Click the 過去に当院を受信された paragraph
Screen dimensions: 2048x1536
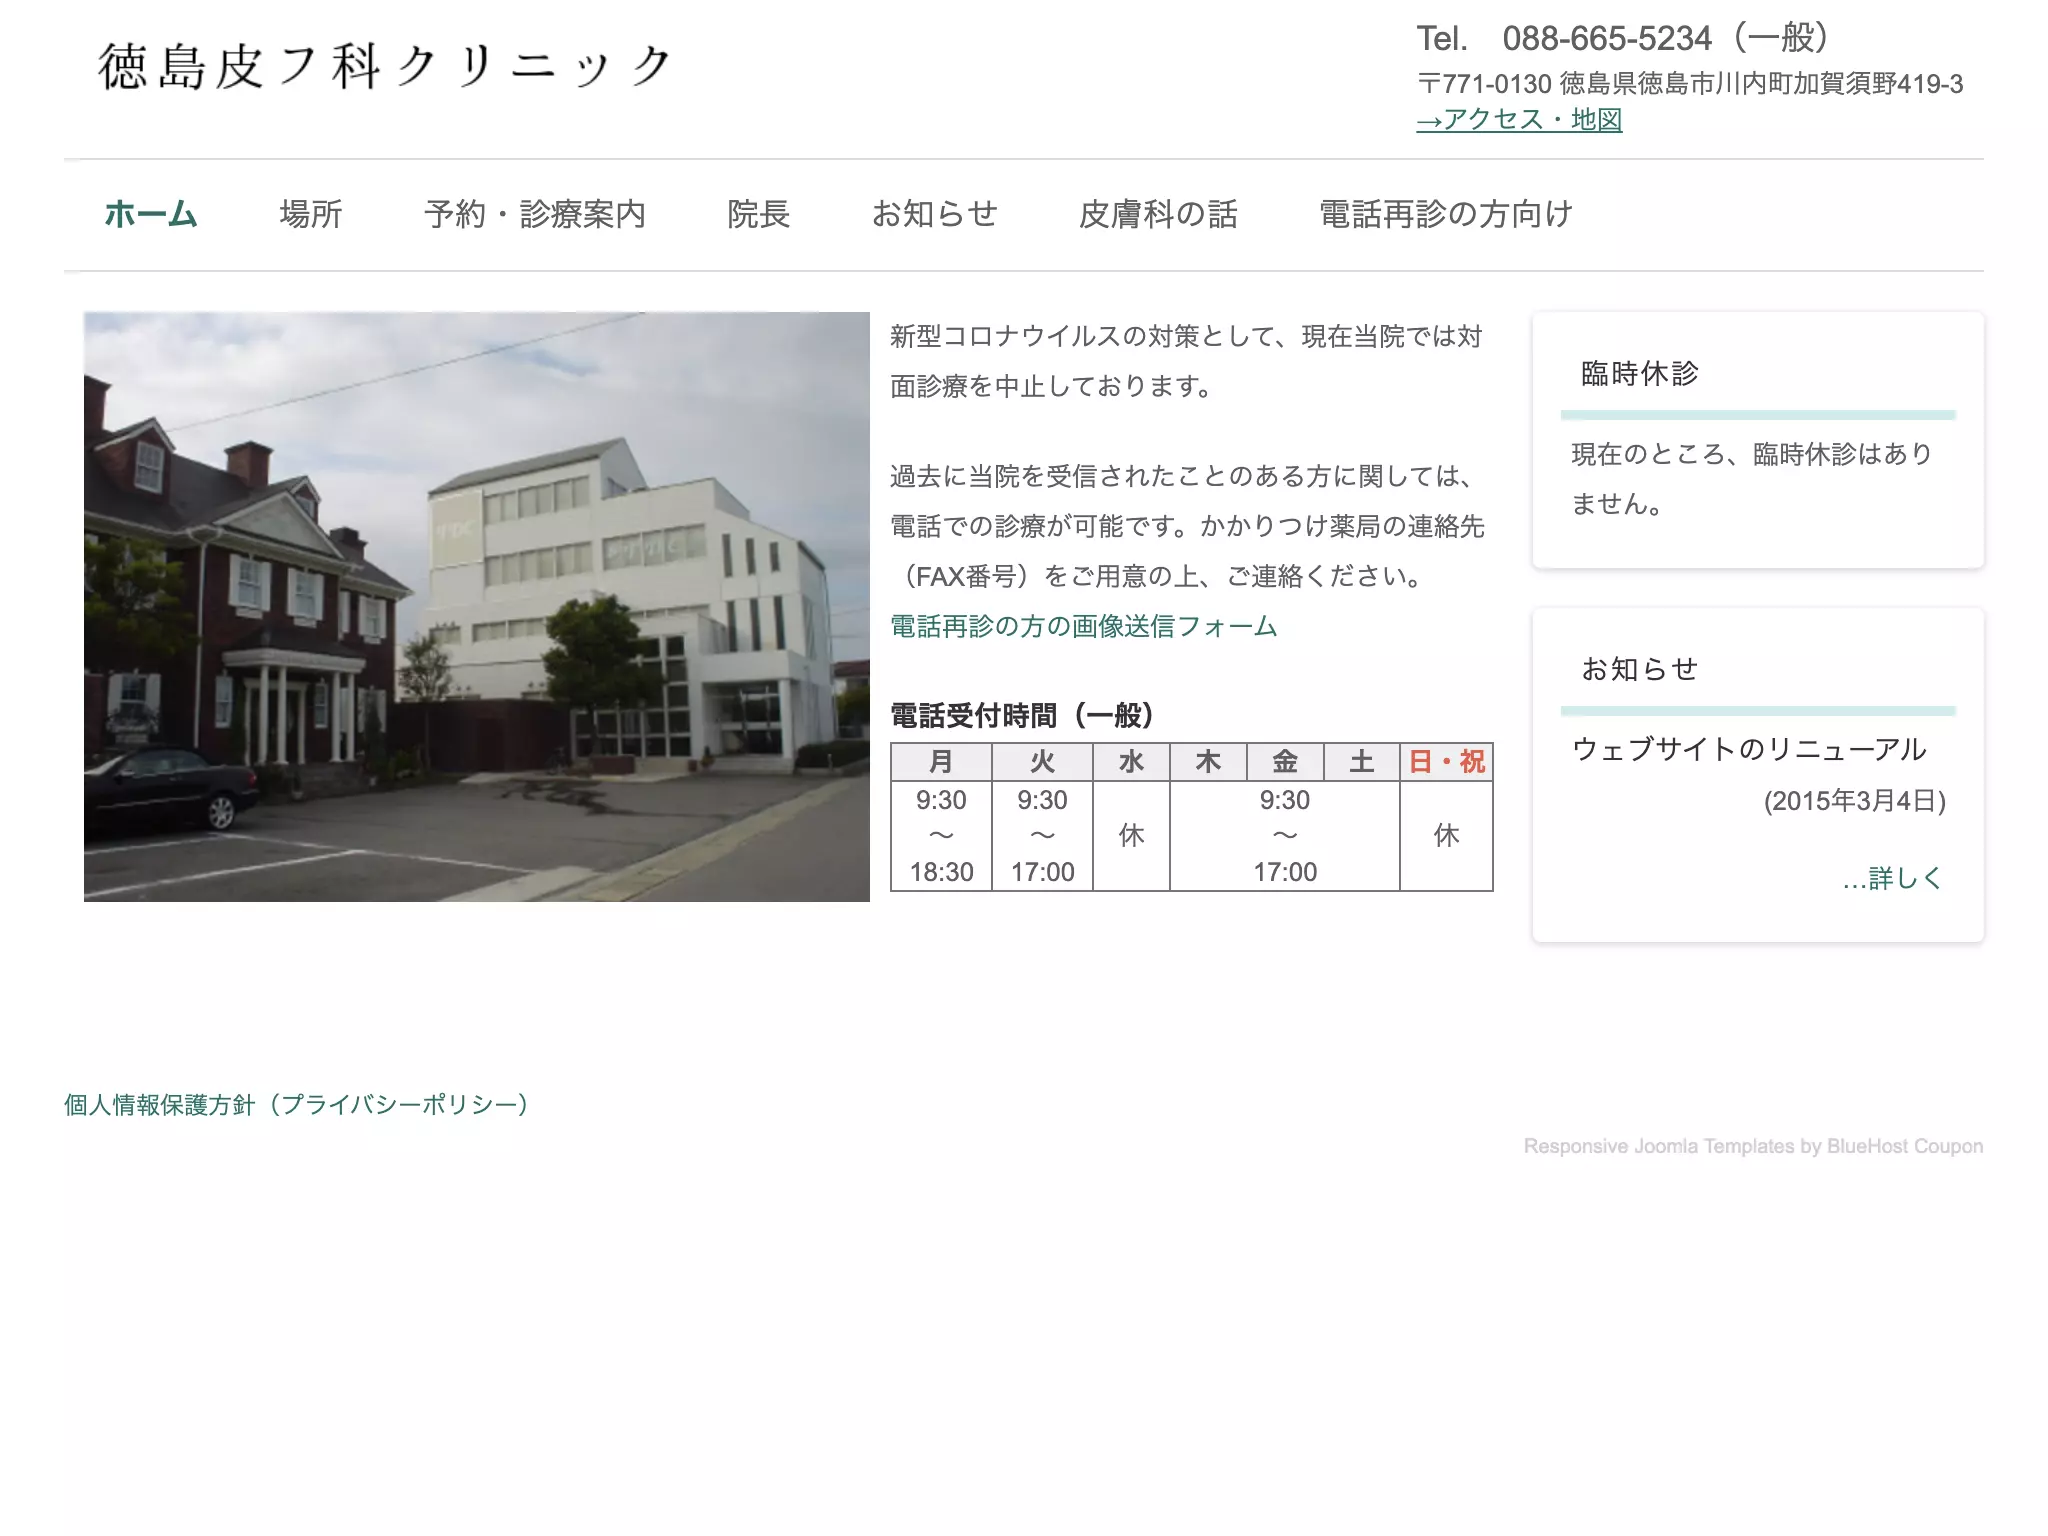point(1188,526)
